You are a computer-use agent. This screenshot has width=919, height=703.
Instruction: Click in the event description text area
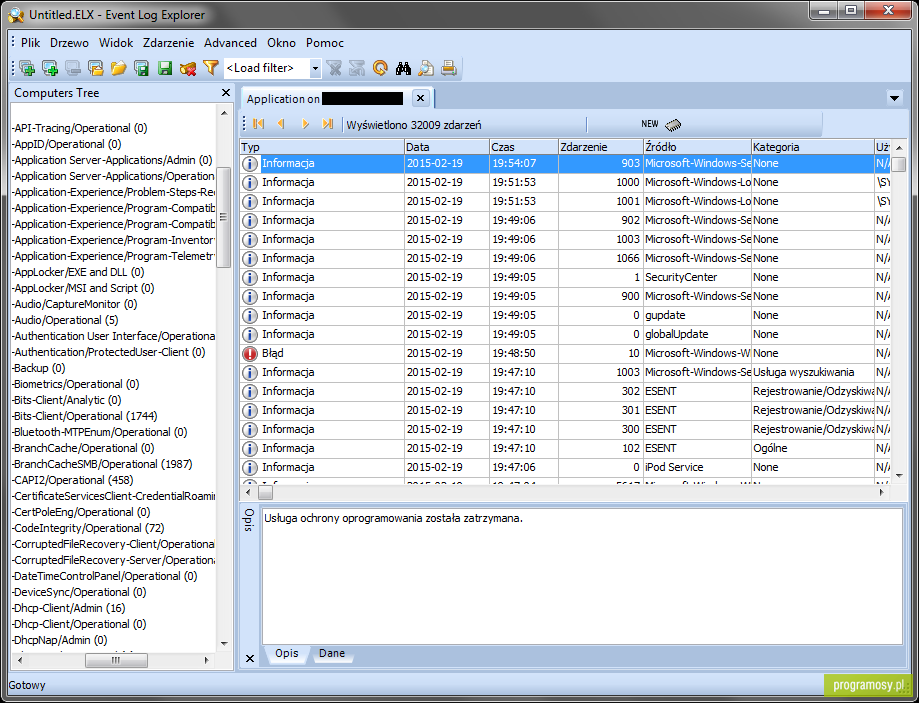pyautogui.click(x=581, y=576)
